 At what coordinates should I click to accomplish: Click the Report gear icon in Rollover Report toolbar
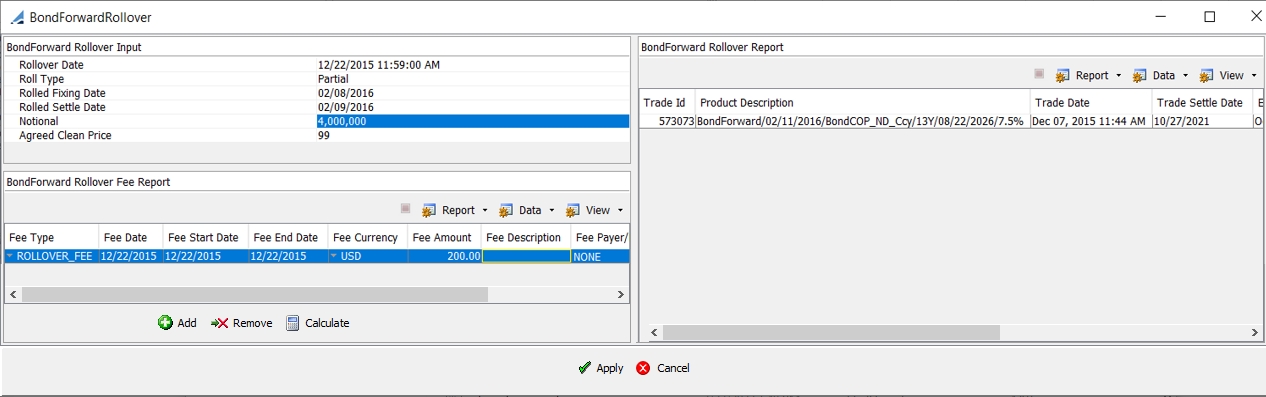pos(1063,75)
